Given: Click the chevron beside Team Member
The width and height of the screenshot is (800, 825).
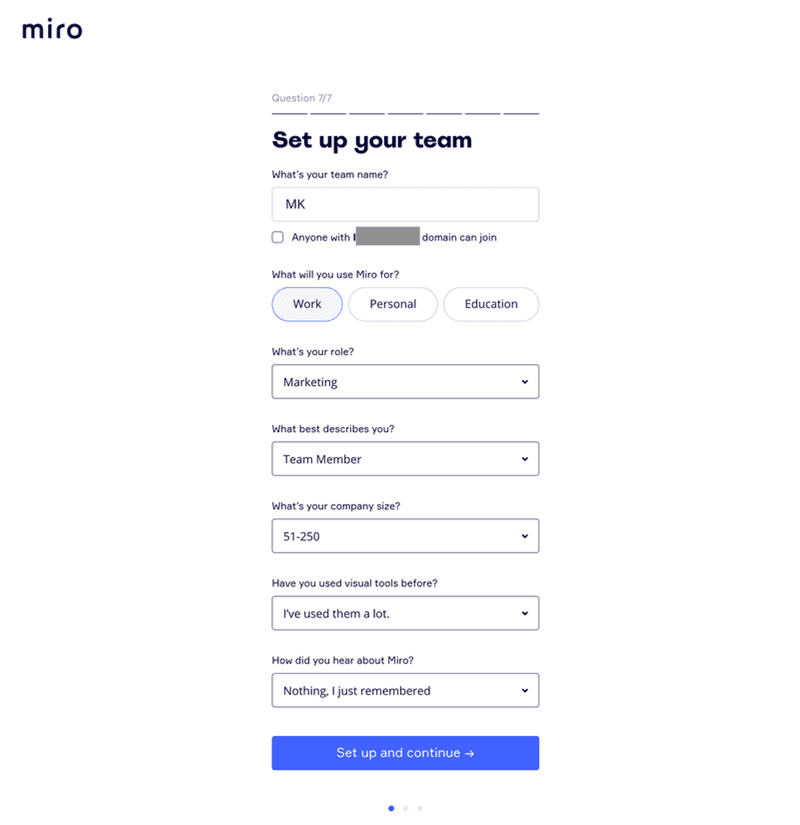Looking at the screenshot, I should (527, 458).
